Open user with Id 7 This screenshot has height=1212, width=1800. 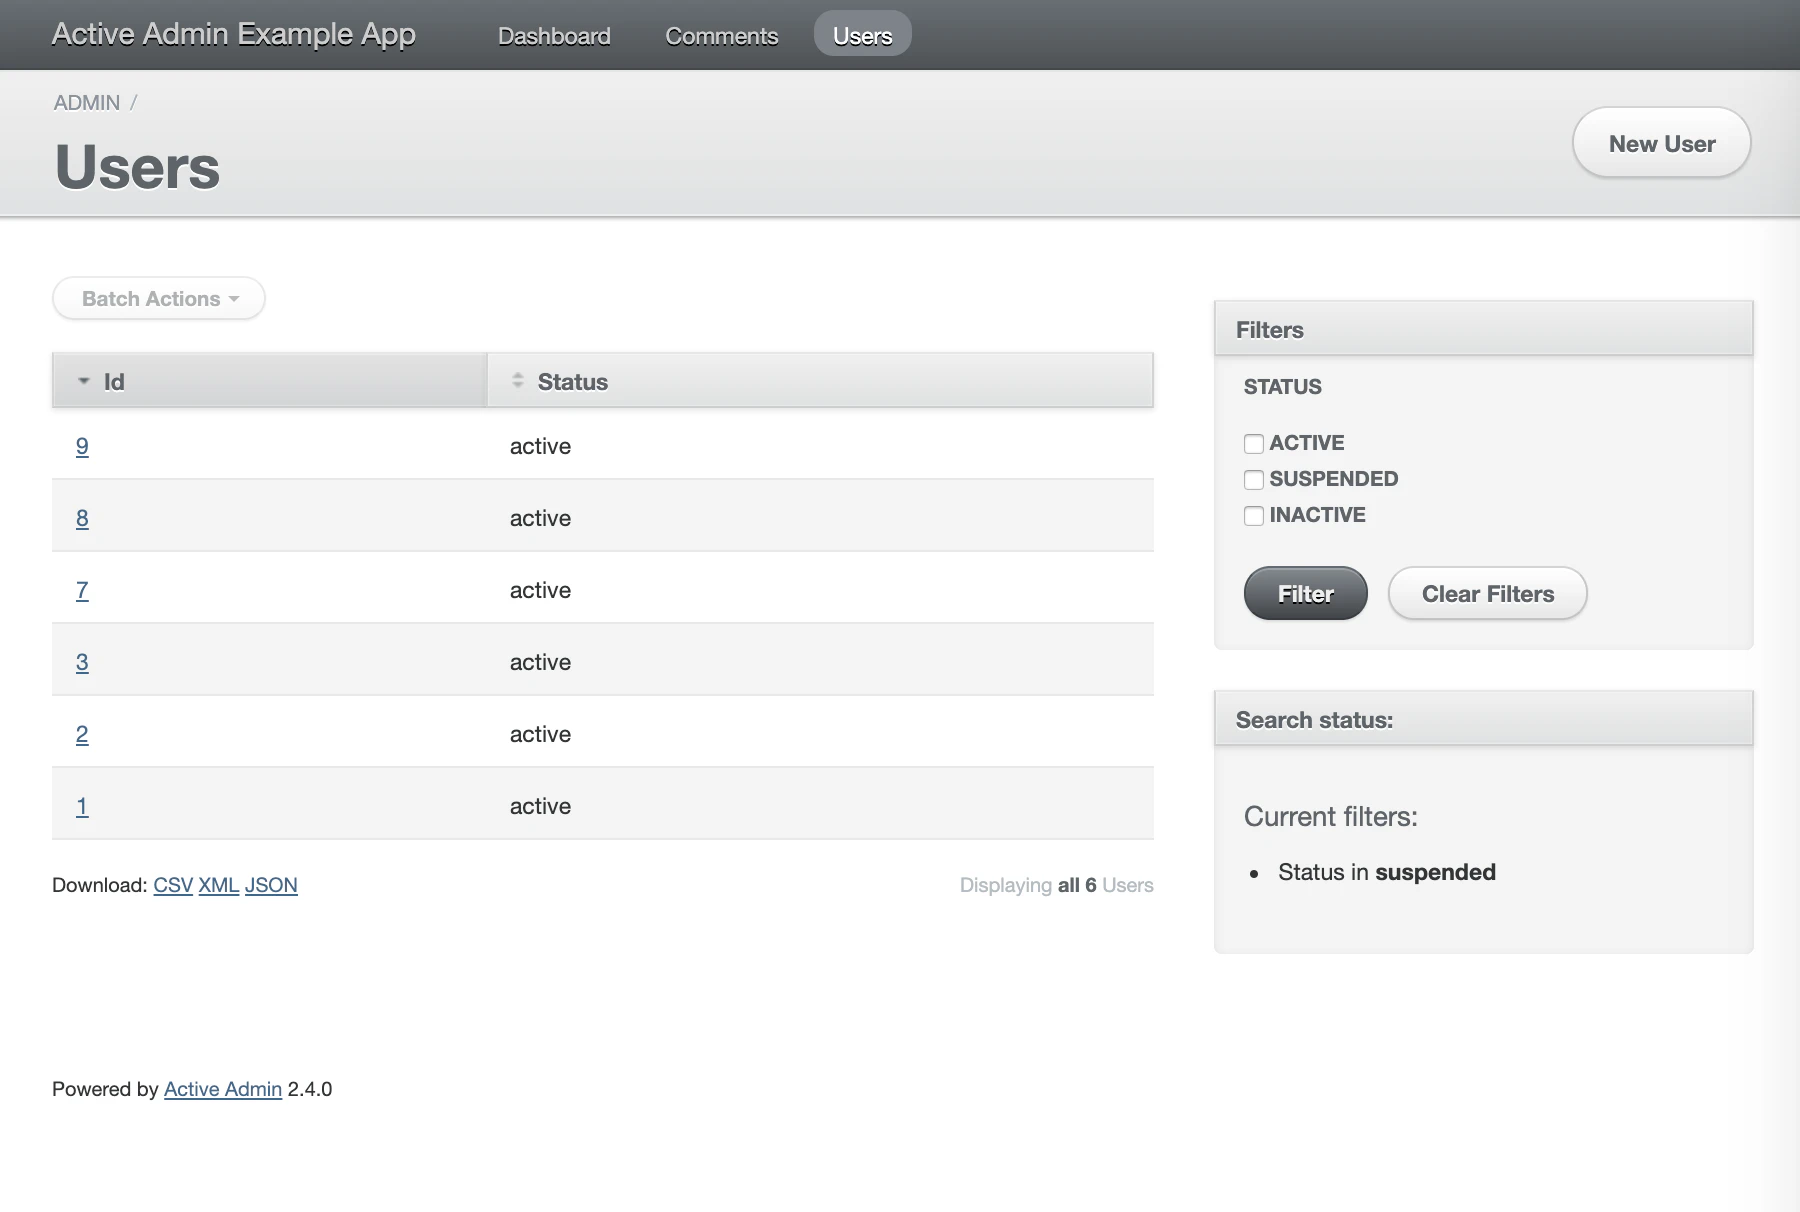pyautogui.click(x=82, y=590)
